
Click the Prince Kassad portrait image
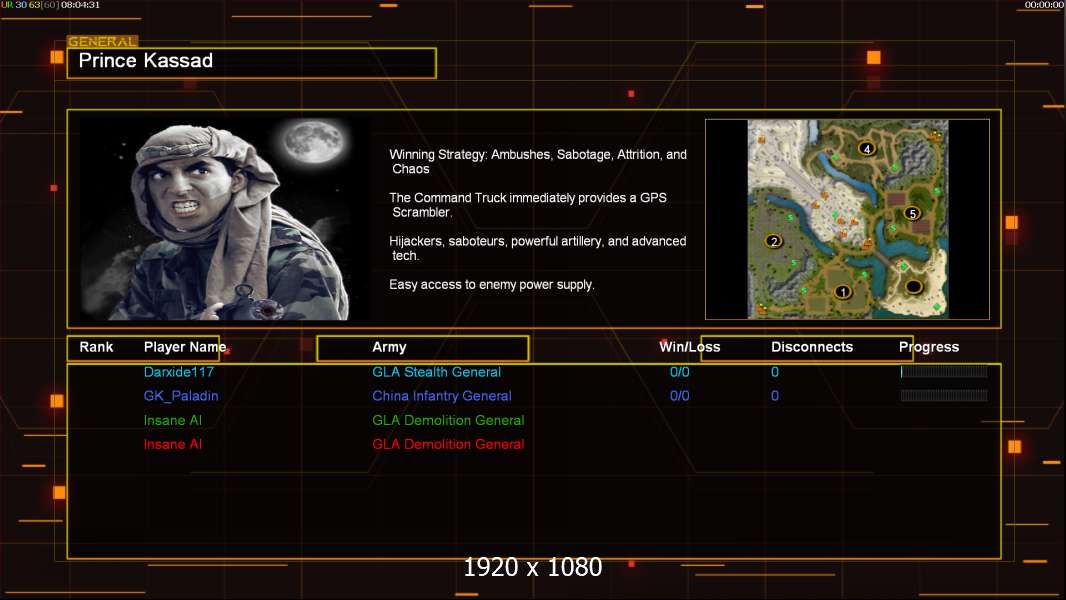tap(225, 218)
